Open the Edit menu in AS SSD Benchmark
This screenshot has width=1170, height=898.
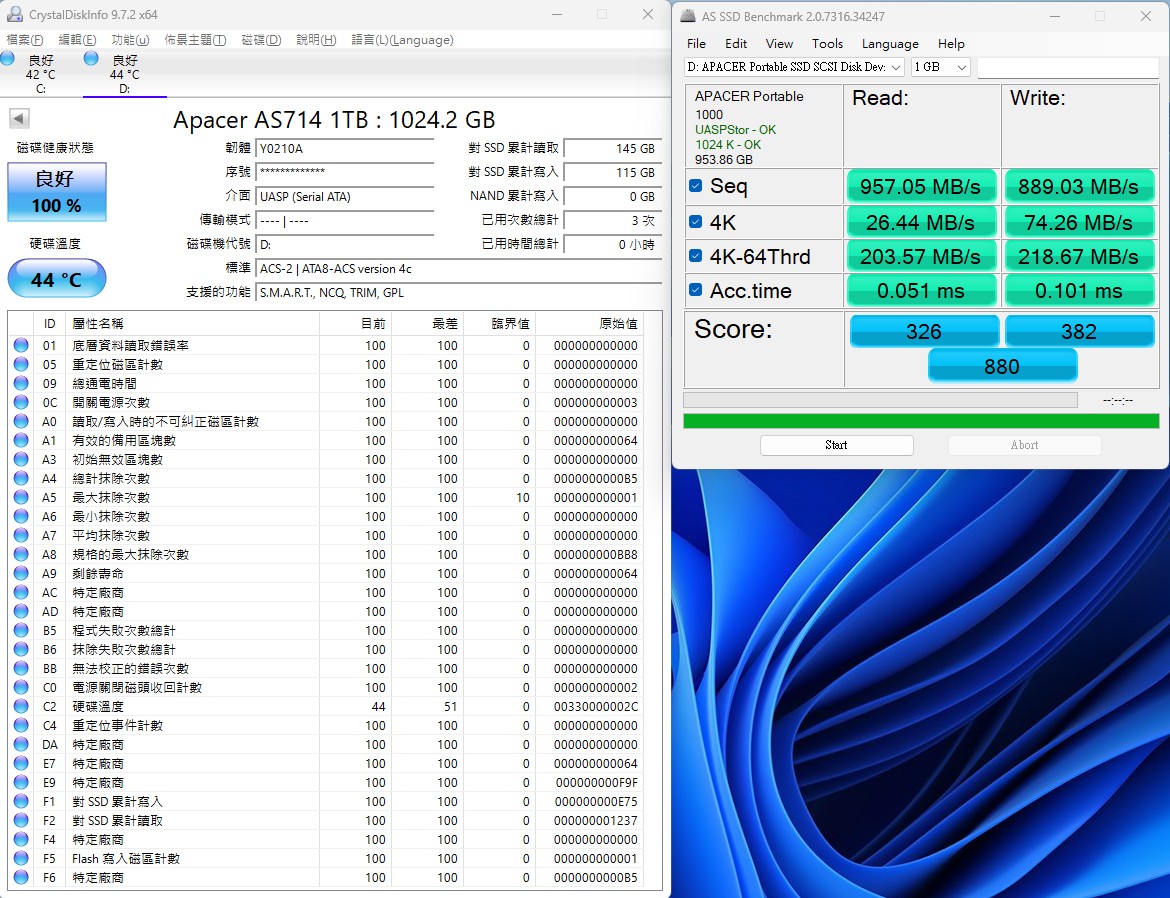[736, 43]
